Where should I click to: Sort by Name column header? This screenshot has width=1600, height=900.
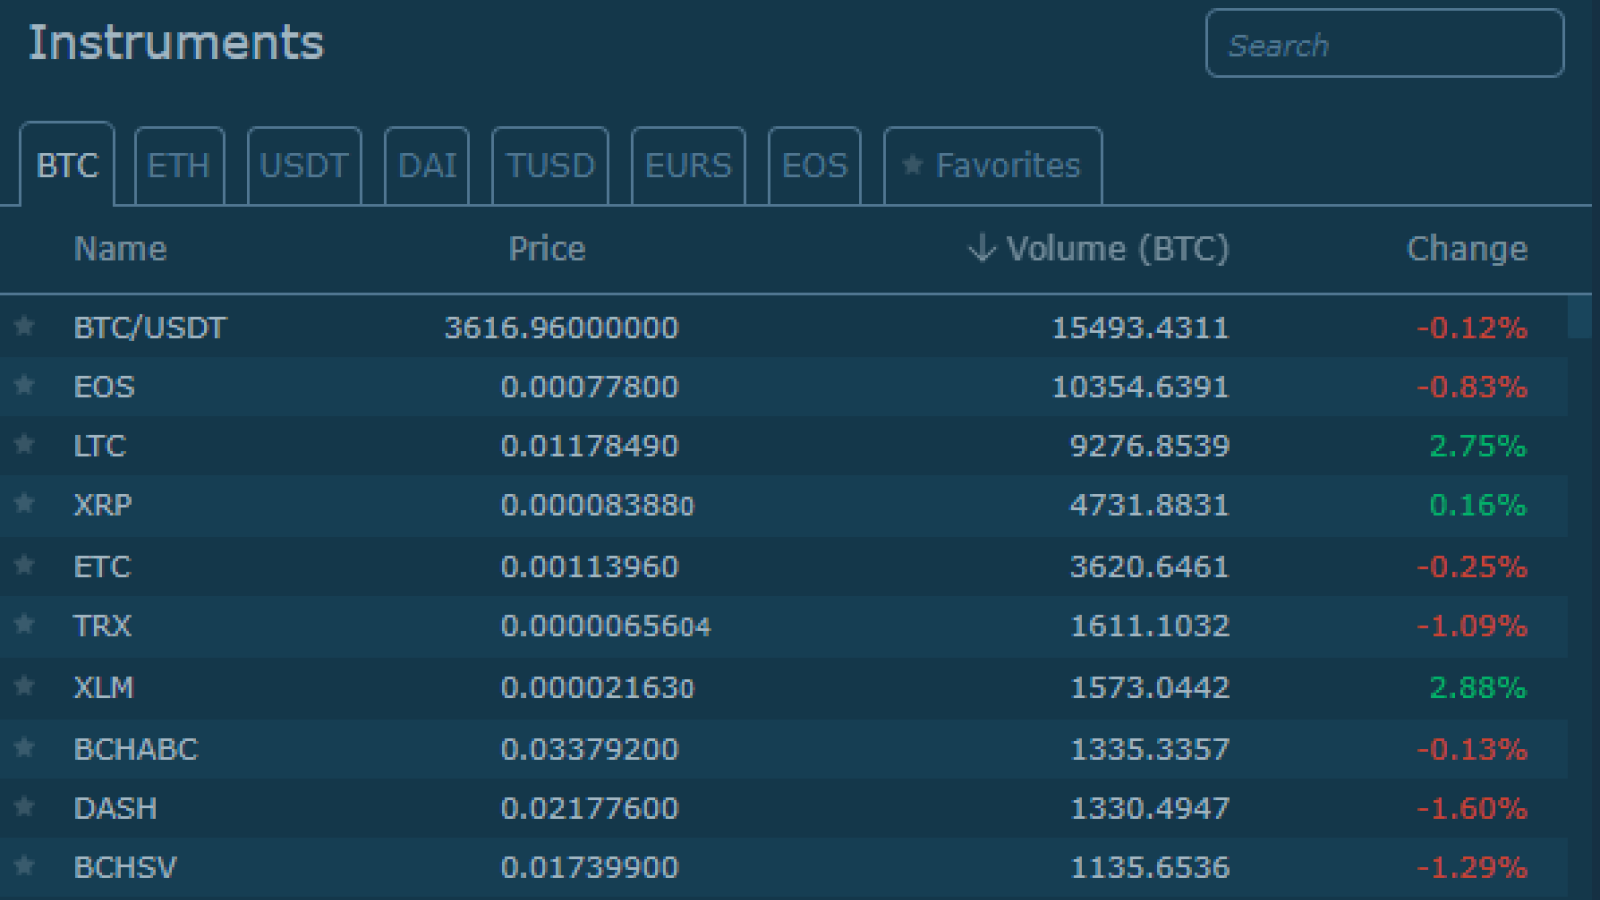(121, 249)
